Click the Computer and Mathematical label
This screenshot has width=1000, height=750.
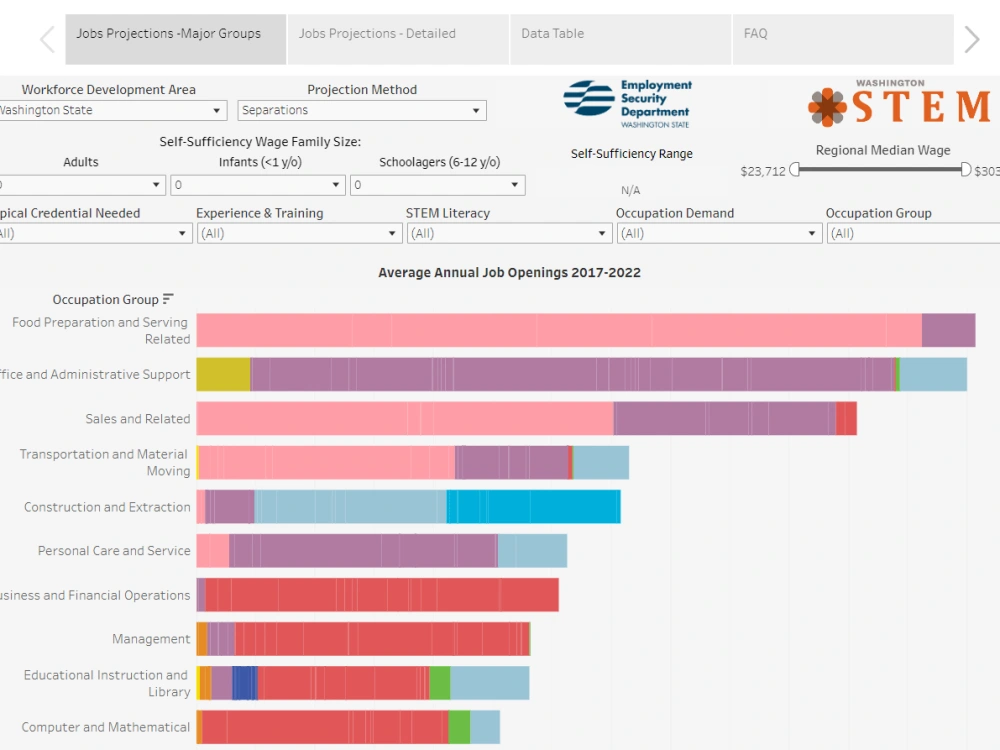click(x=106, y=727)
